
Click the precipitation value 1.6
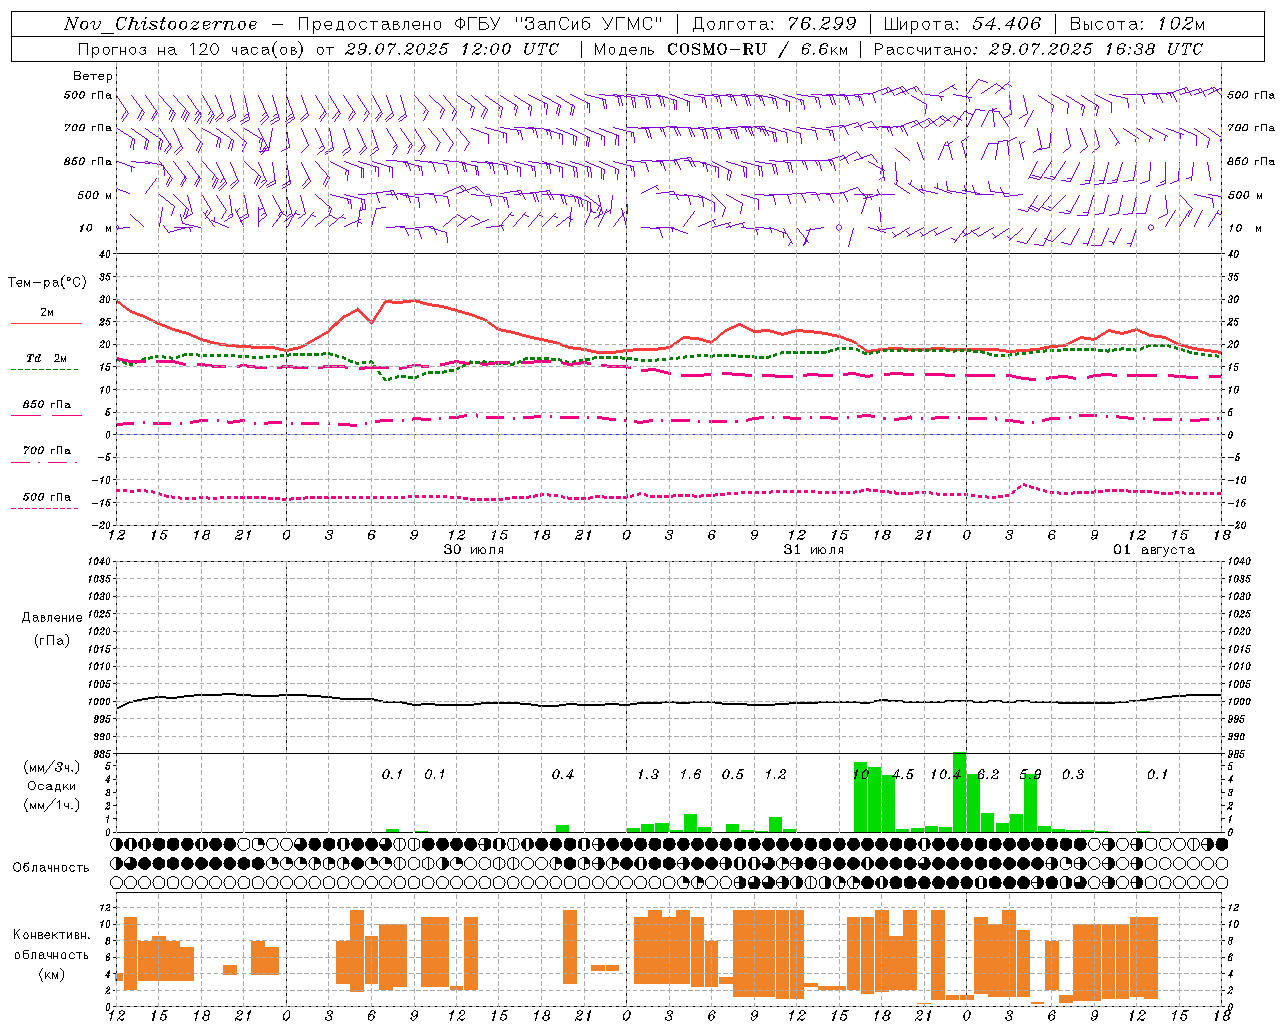point(690,775)
